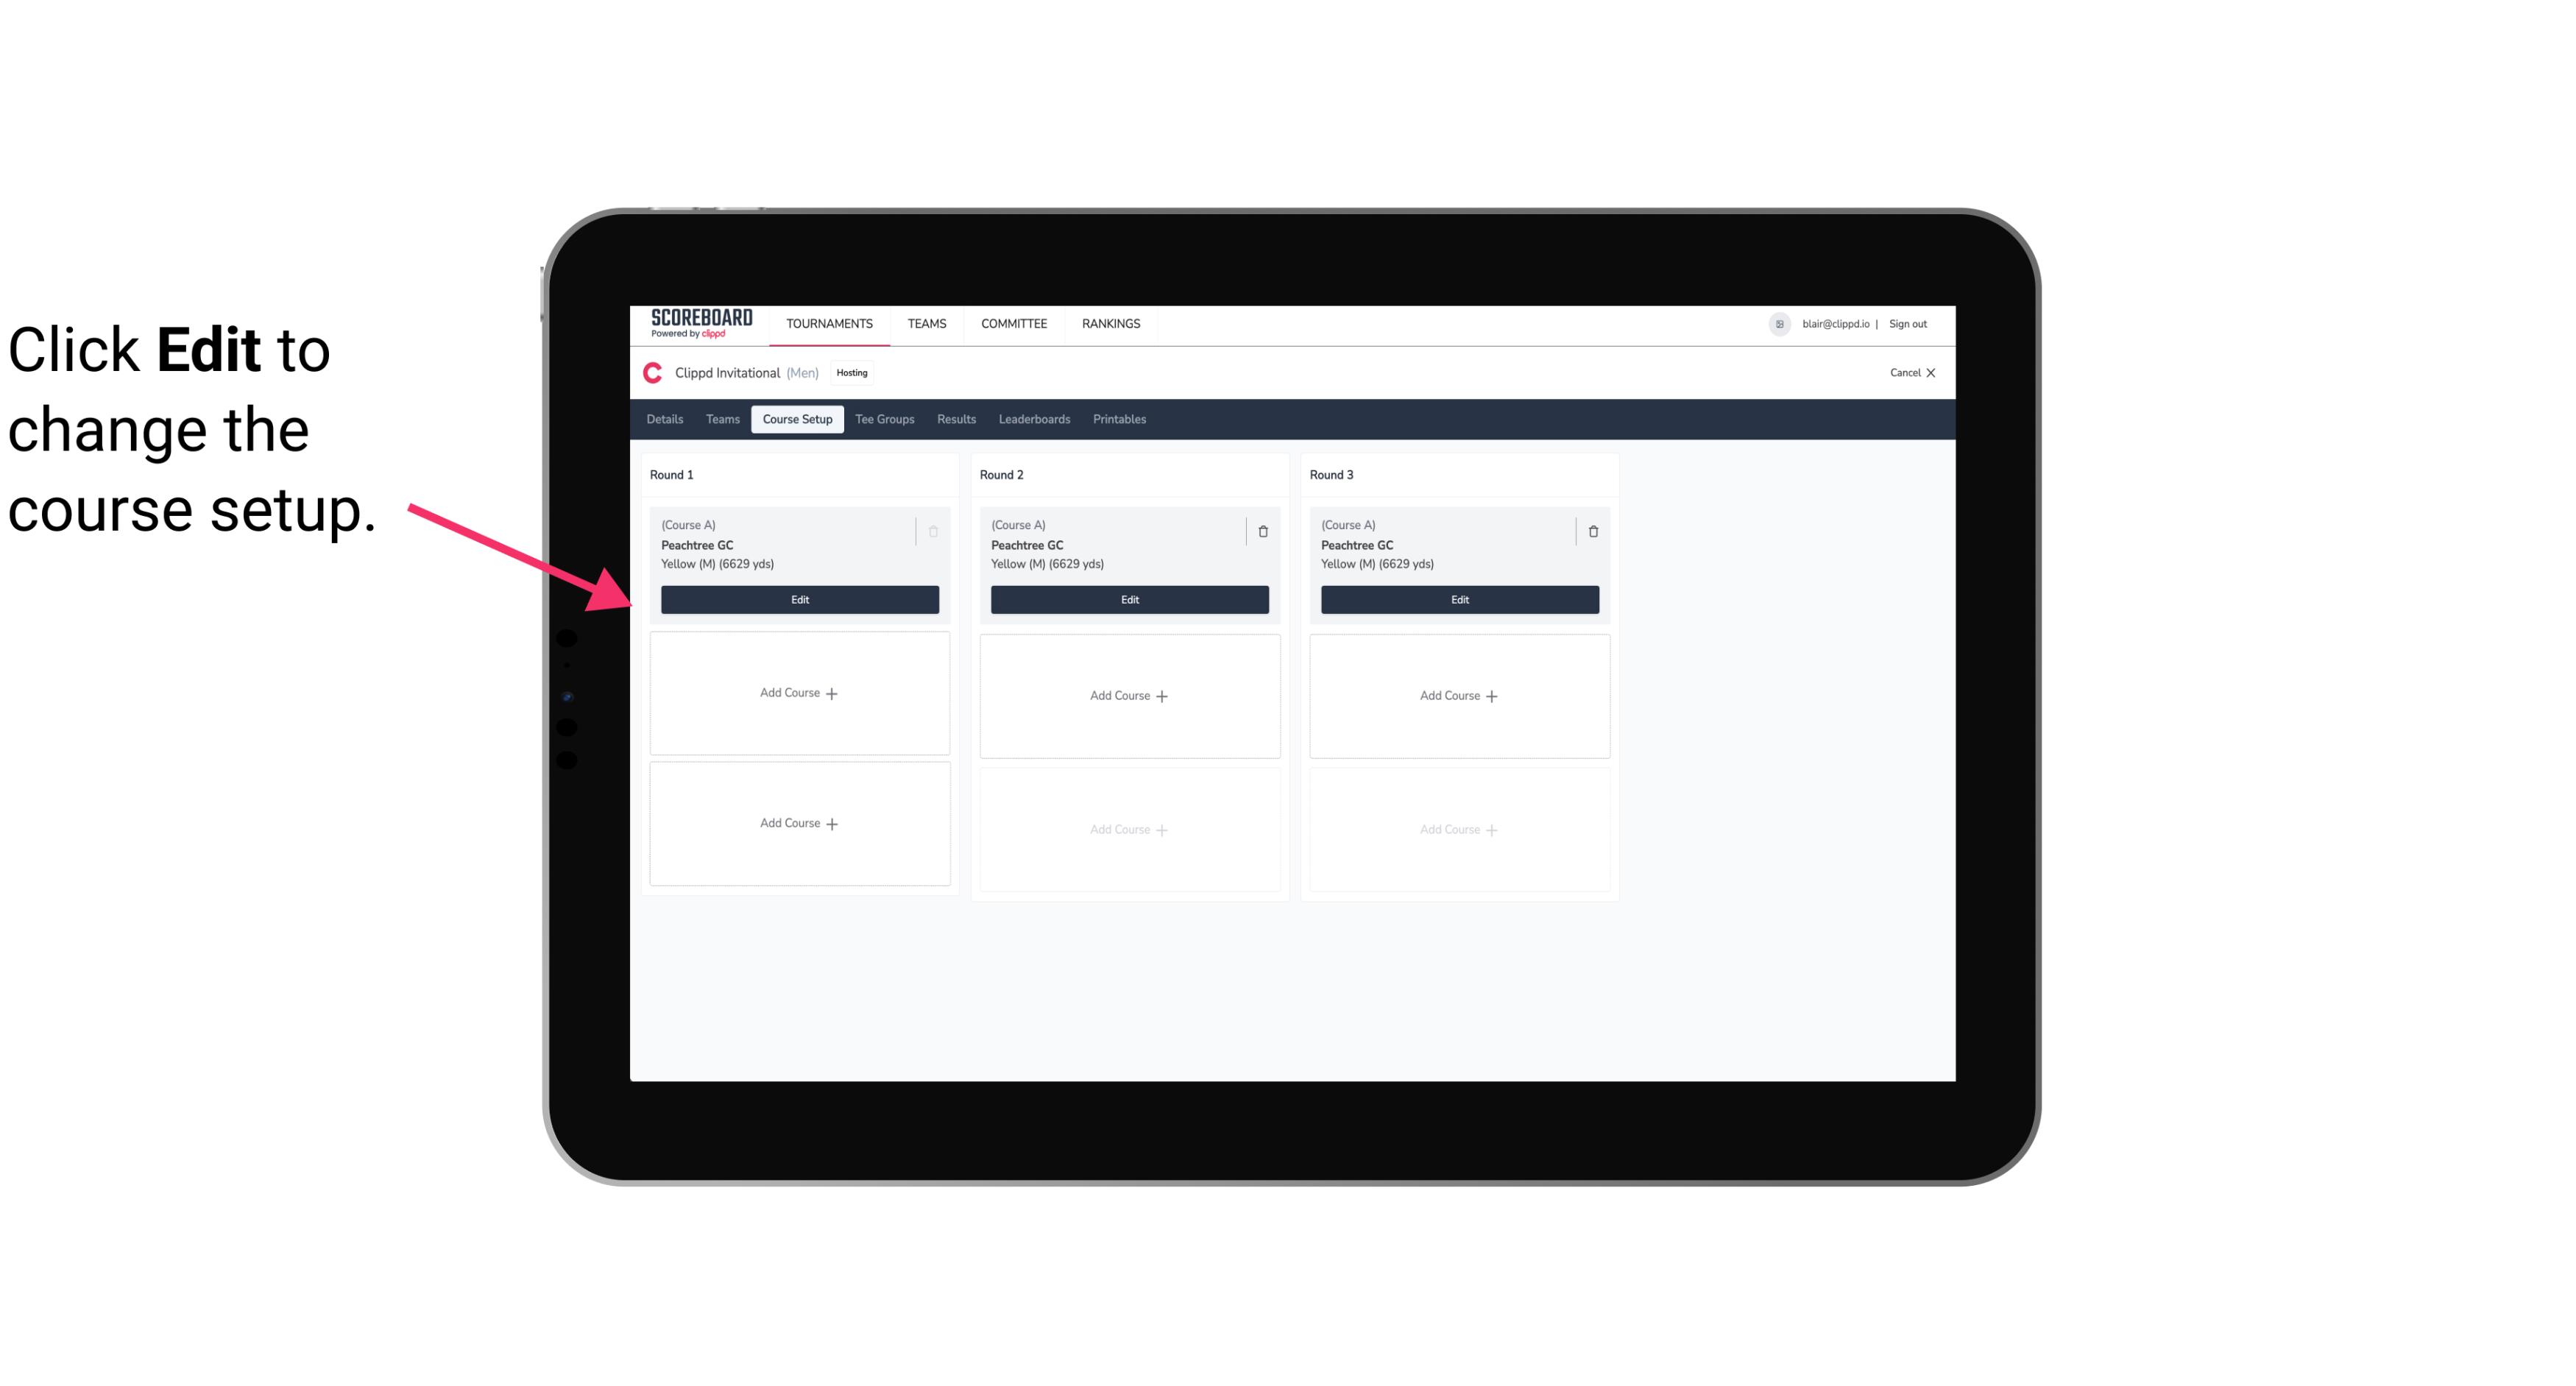Click Add Course for Round 1
Screen dimensions: 2576x1386
click(x=799, y=693)
